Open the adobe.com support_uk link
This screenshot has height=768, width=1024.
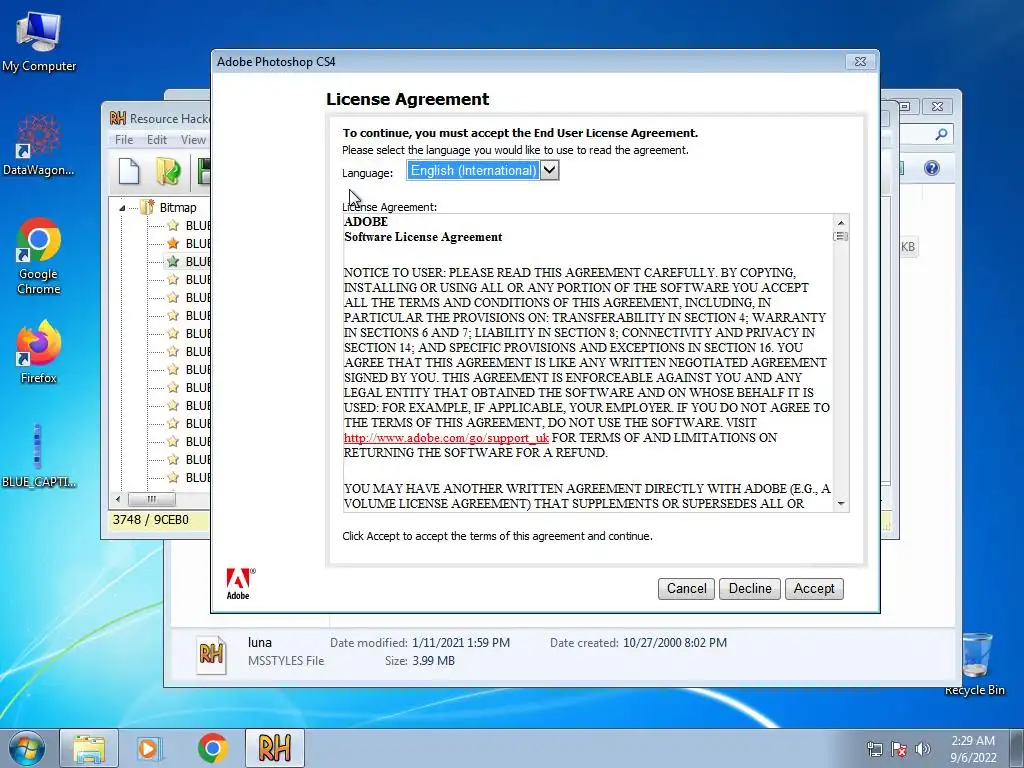(446, 438)
